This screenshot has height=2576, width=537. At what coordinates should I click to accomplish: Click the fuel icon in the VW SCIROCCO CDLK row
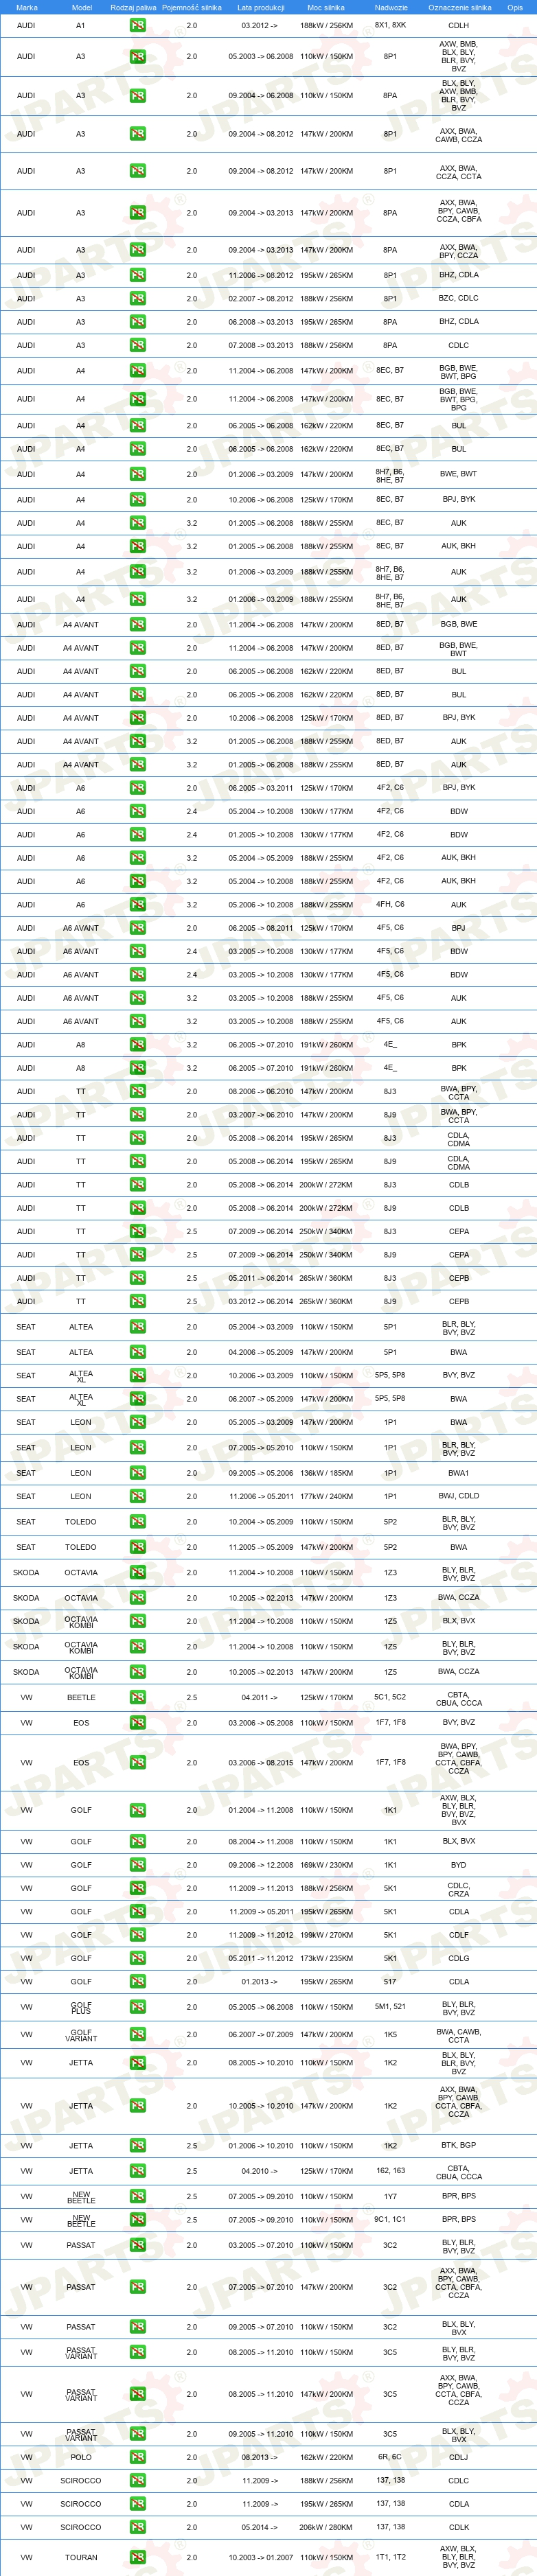pos(138,2527)
